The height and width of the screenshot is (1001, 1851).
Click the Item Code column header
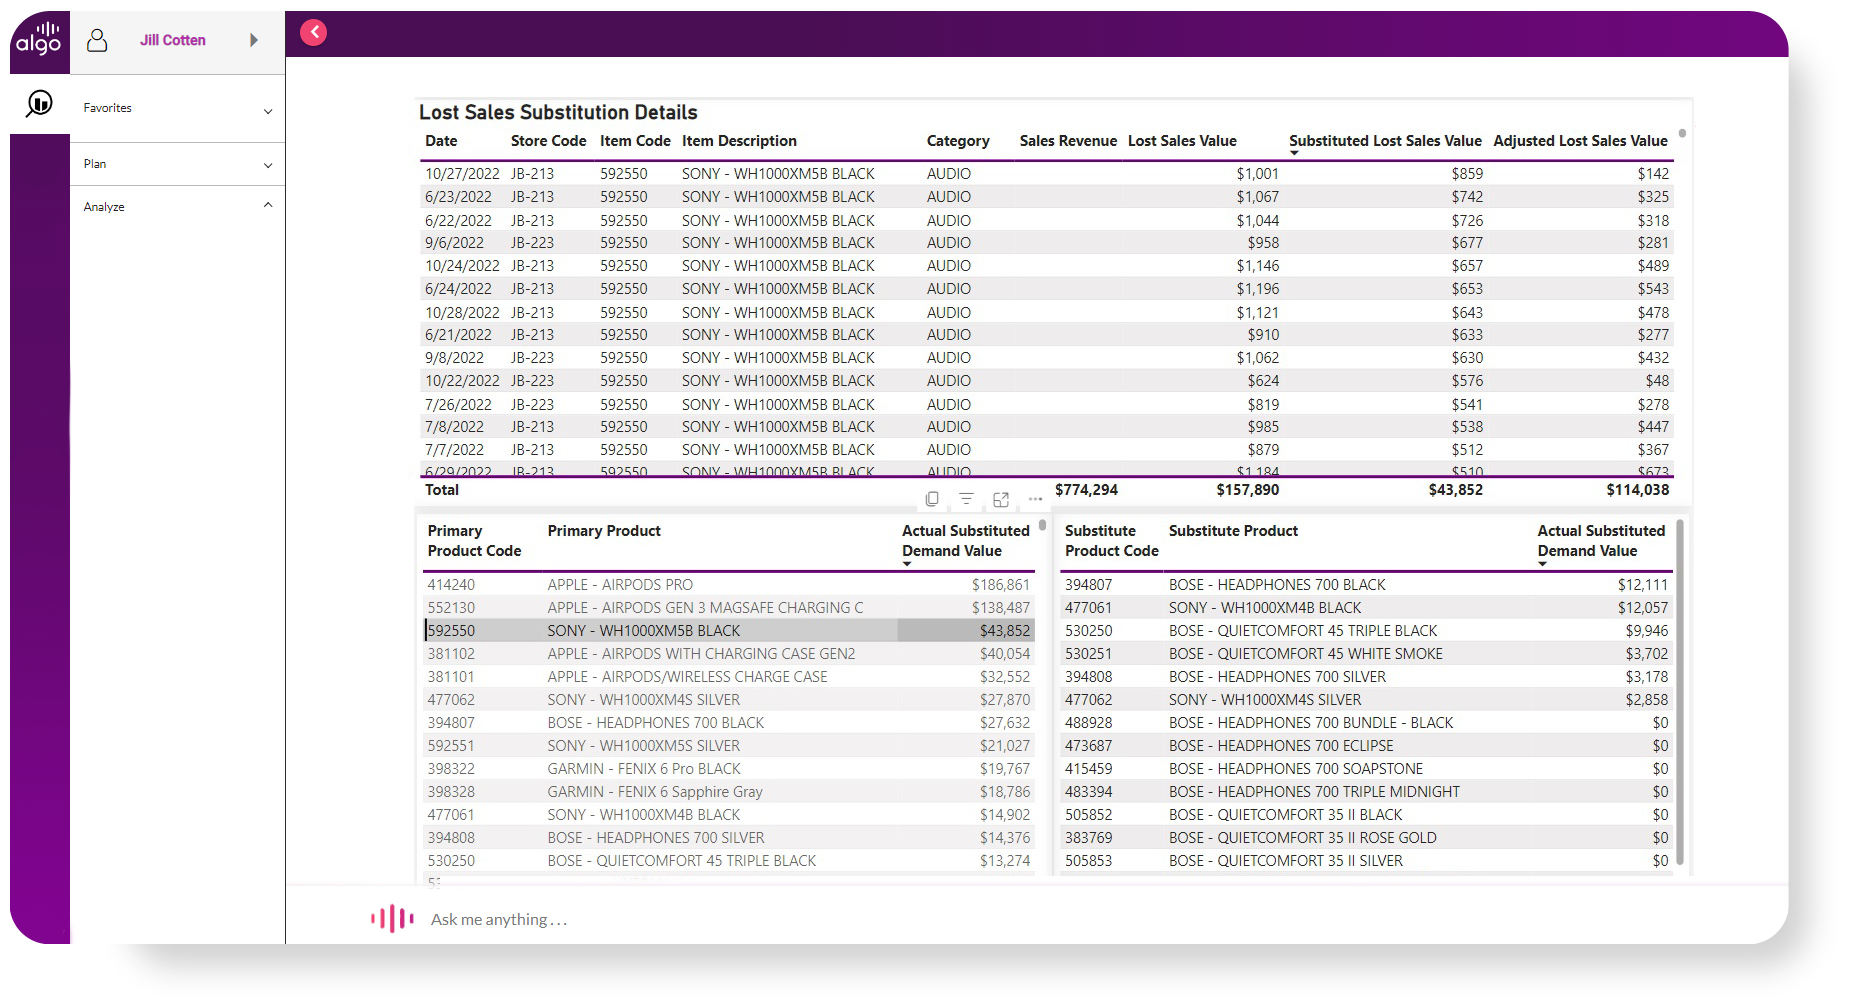635,141
